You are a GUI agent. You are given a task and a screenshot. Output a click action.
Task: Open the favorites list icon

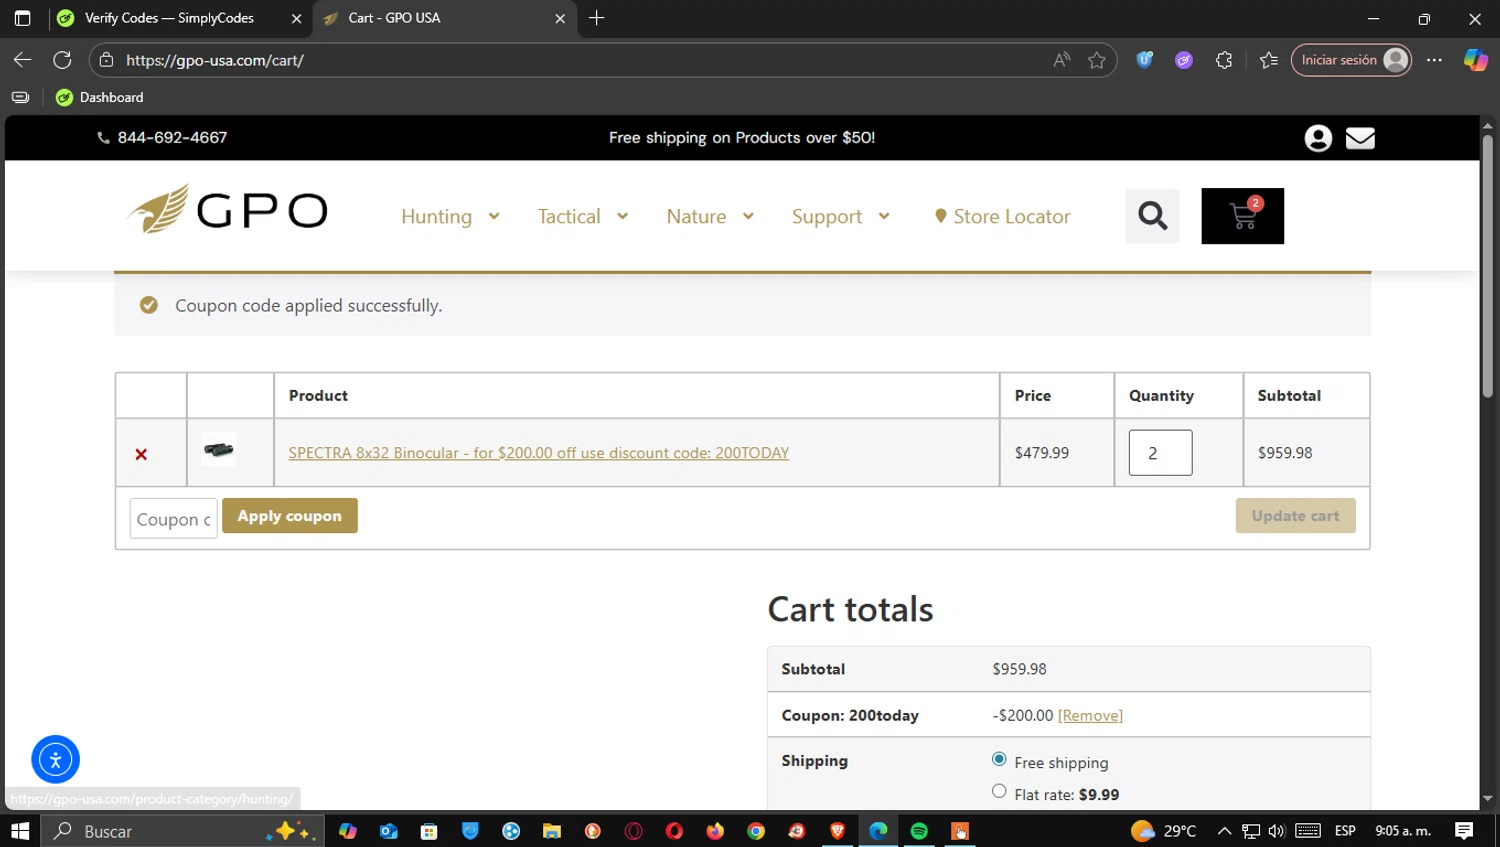[1269, 60]
